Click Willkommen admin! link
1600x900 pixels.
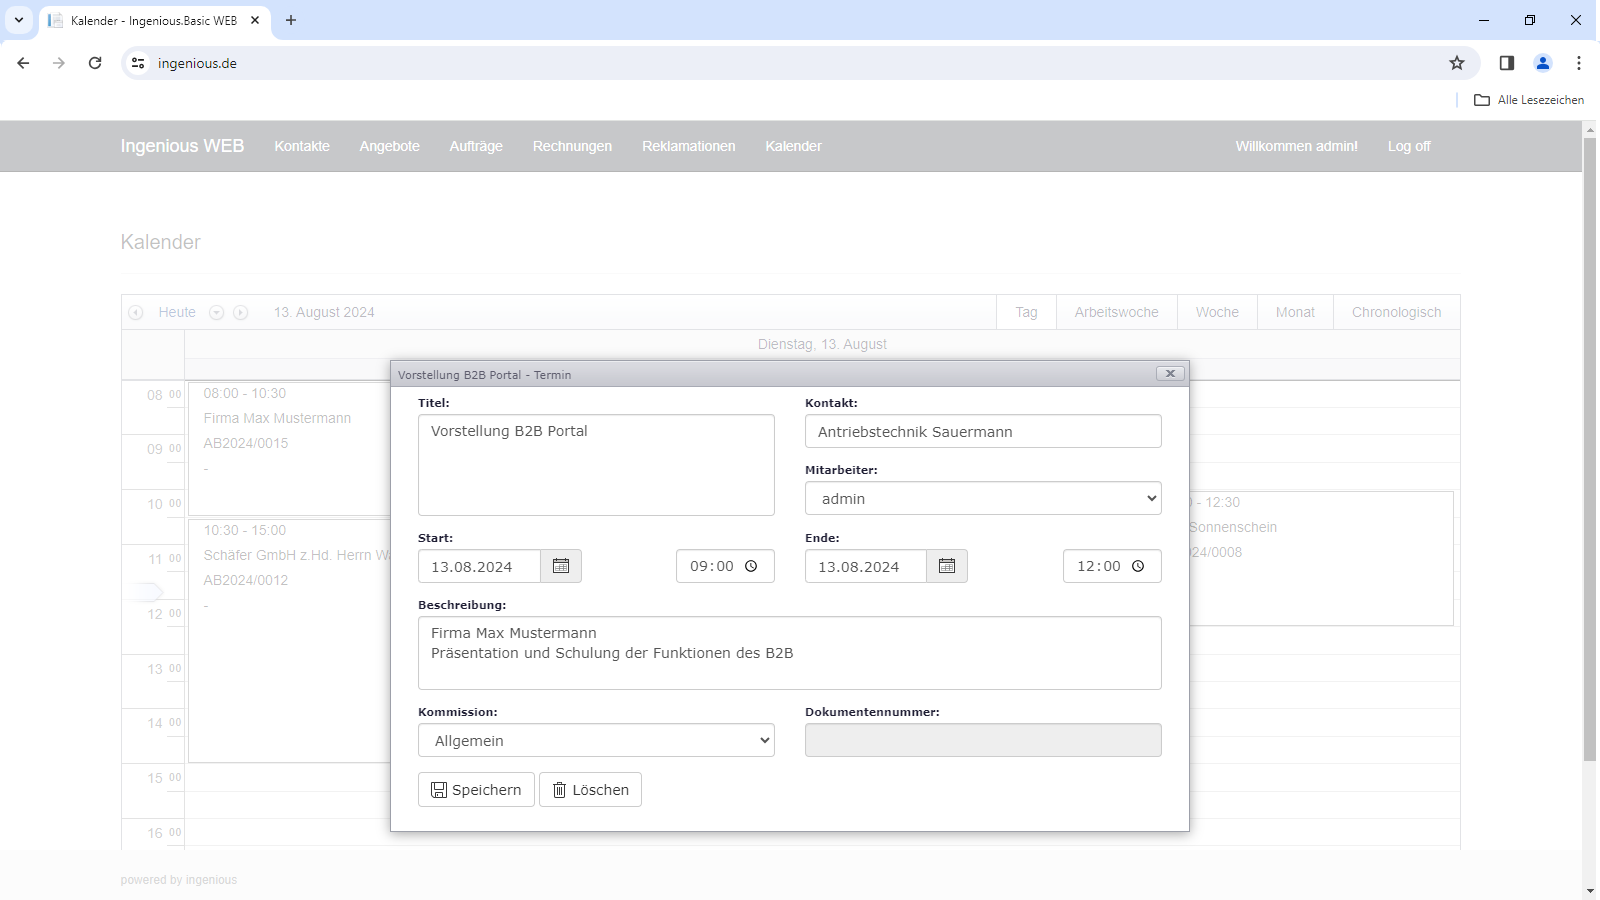1297,146
